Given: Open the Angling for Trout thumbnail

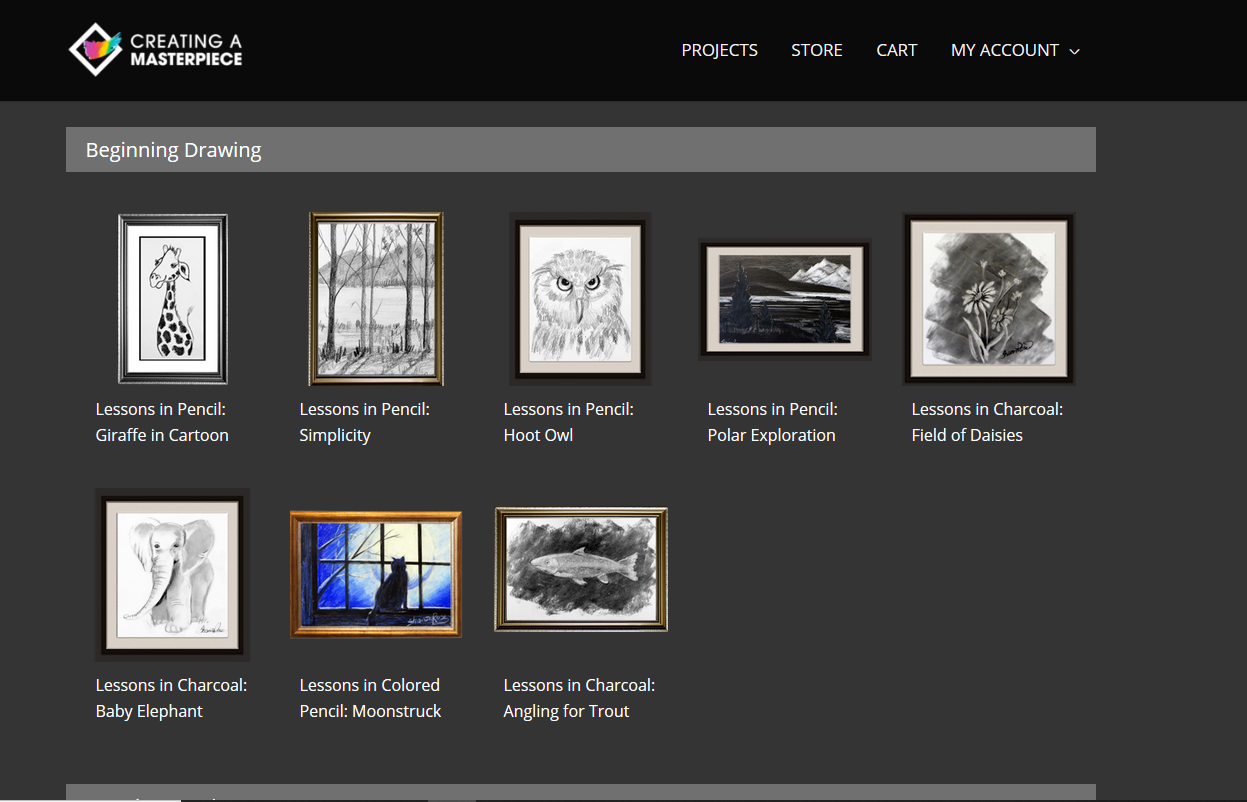Looking at the screenshot, I should coord(581,569).
